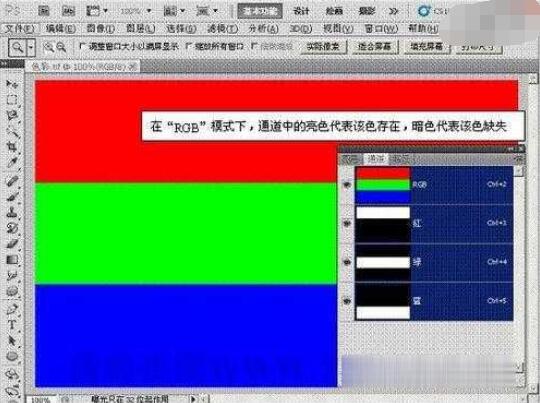
Task: Click the 适合屏幕 (Fit Screen) button
Action: coord(374,46)
